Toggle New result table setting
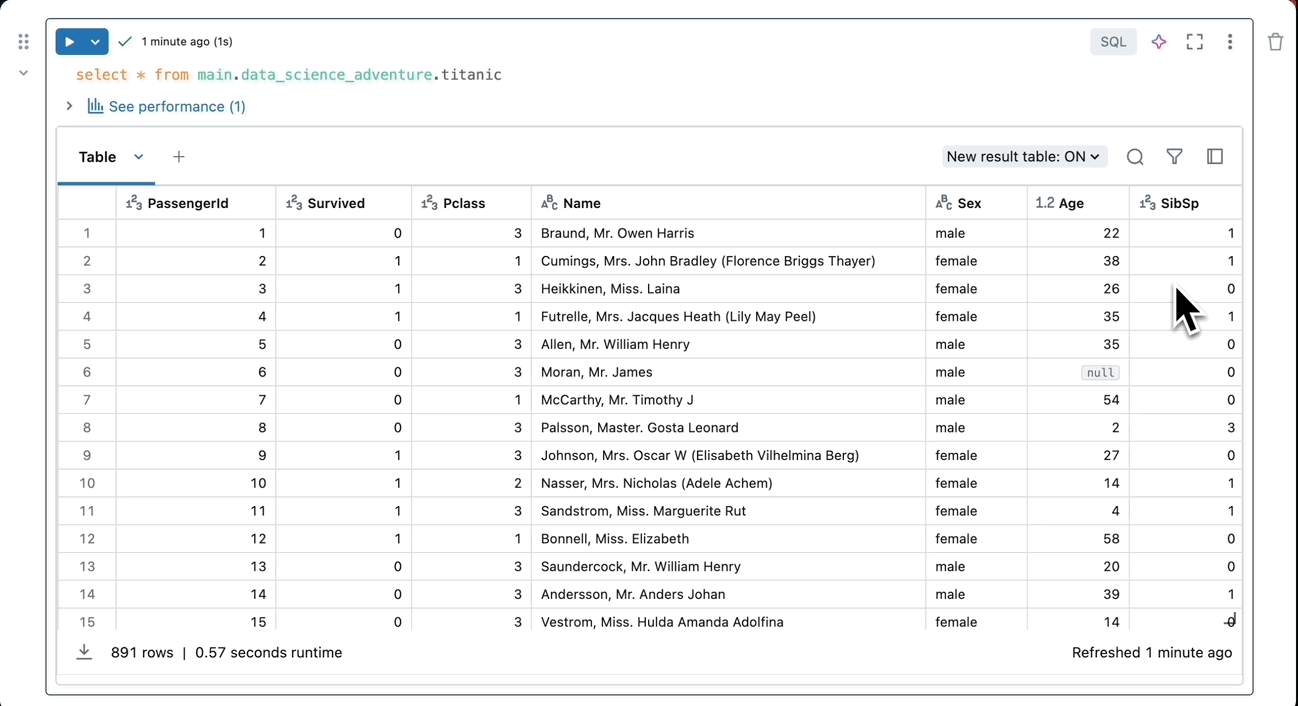This screenshot has height=706, width=1298. tap(1022, 156)
